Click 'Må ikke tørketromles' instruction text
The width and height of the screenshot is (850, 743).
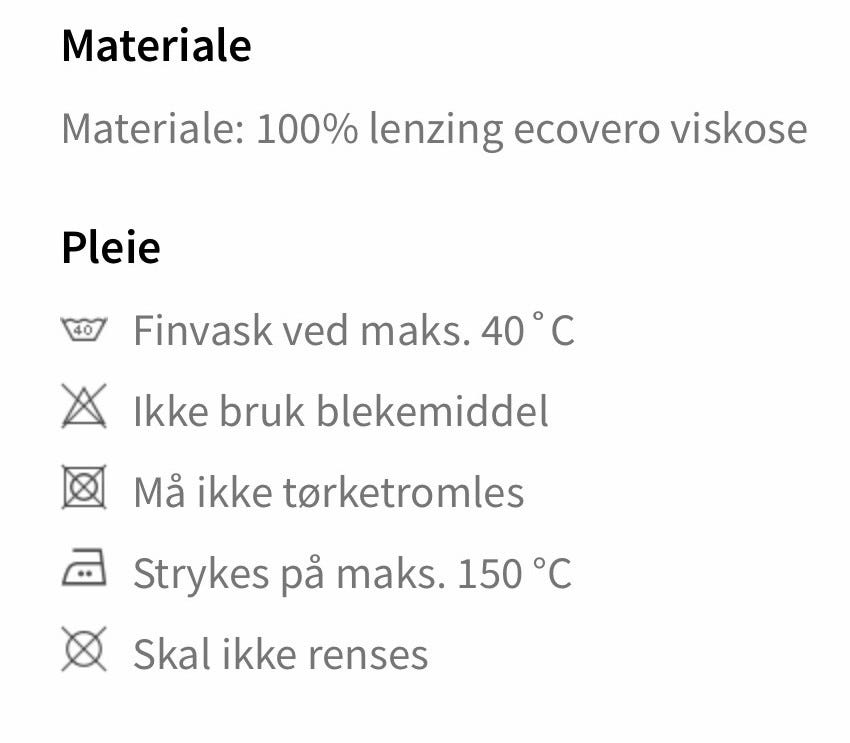pyautogui.click(x=328, y=491)
